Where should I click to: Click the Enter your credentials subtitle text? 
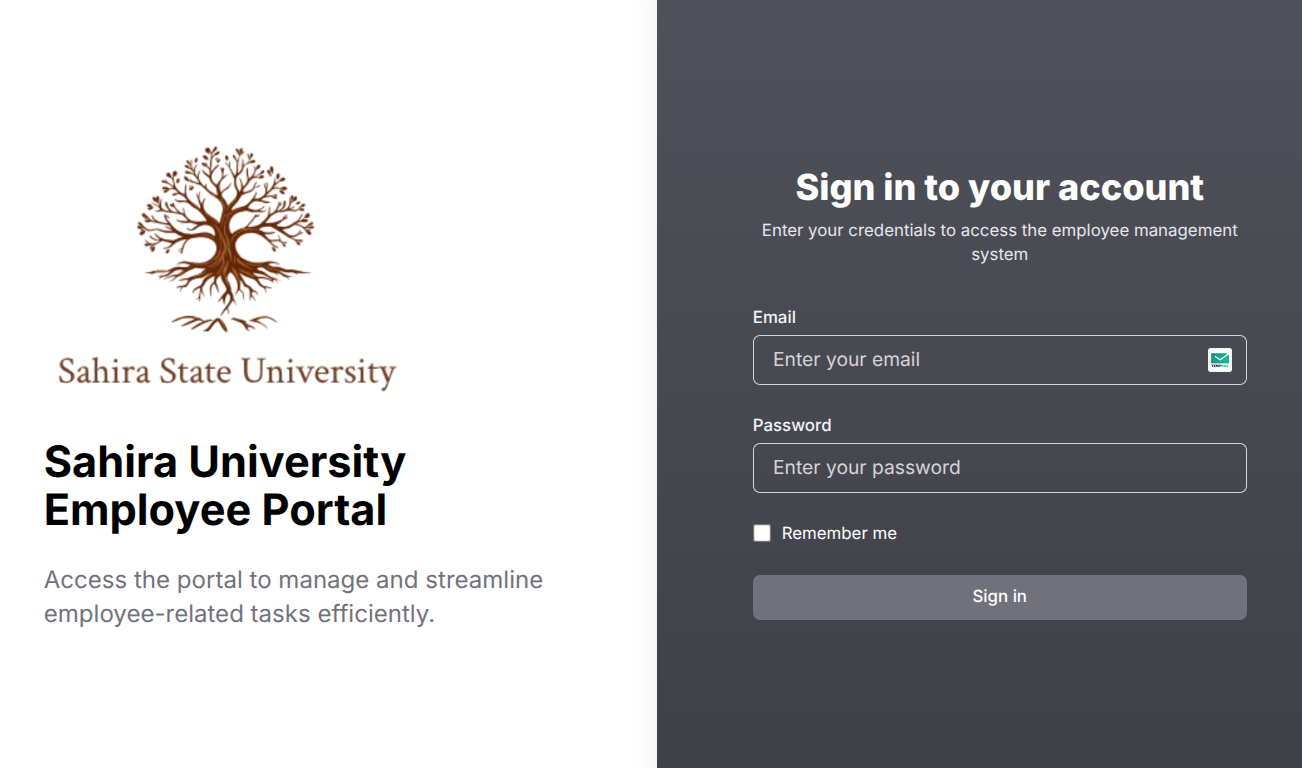tap(1000, 242)
